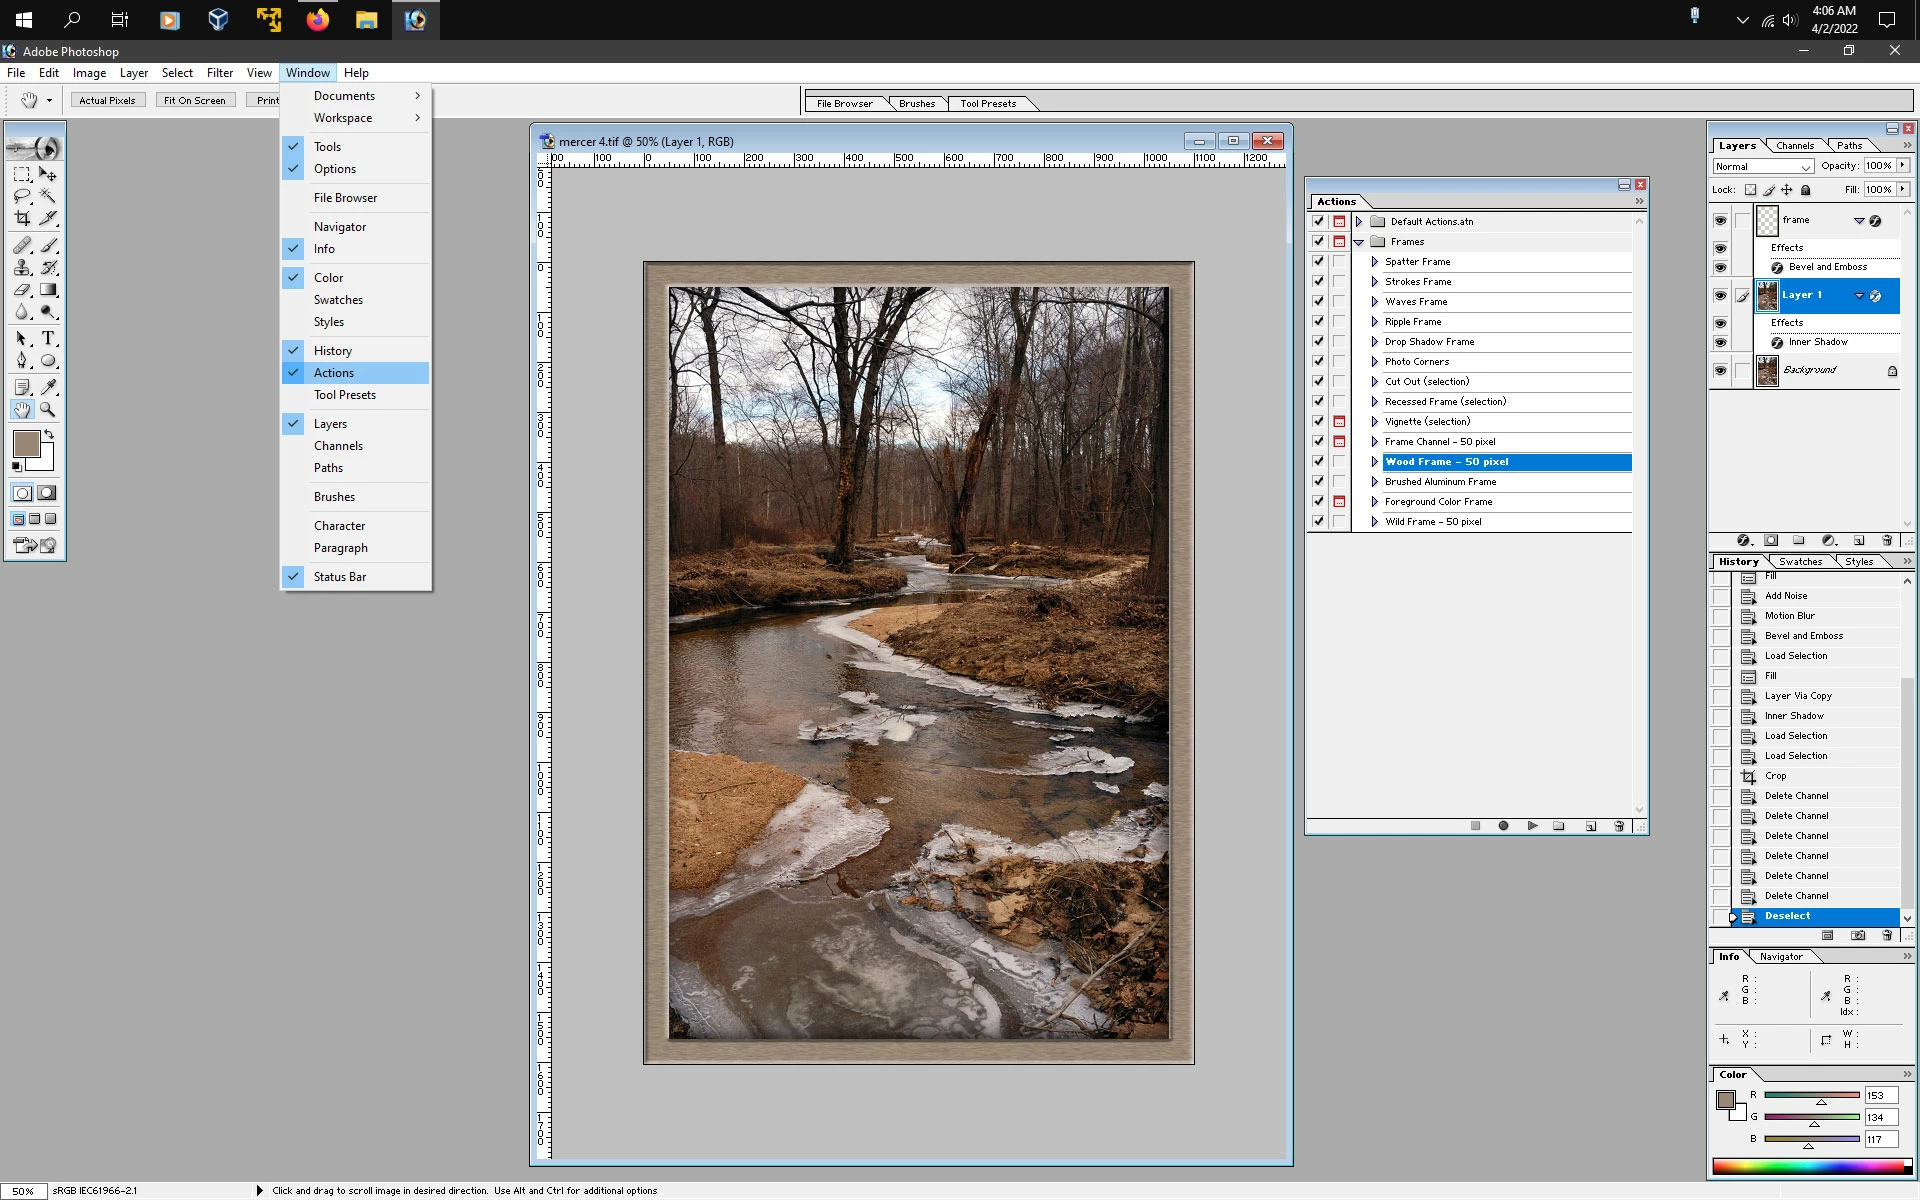Hide the frame layer visibility
This screenshot has width=1920, height=1200.
click(x=1720, y=221)
